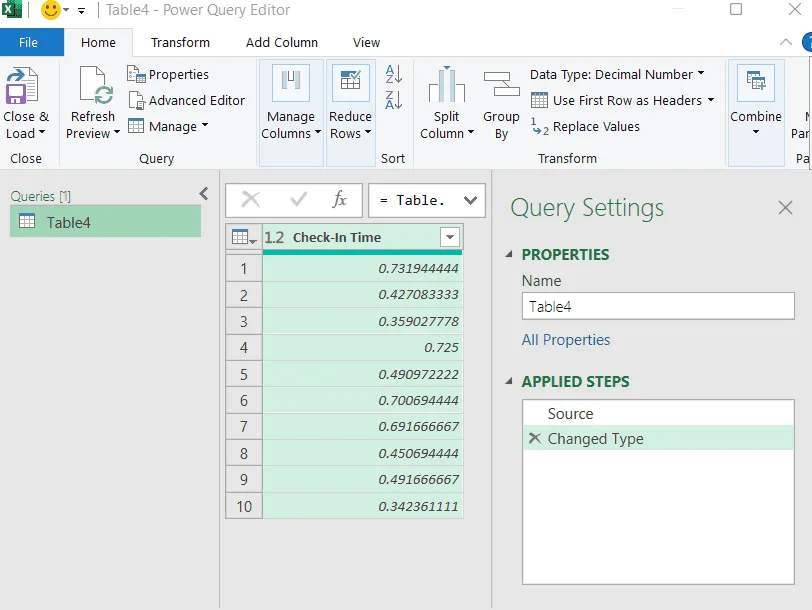Select the Table4 query
812x610 pixels.
coord(106,222)
